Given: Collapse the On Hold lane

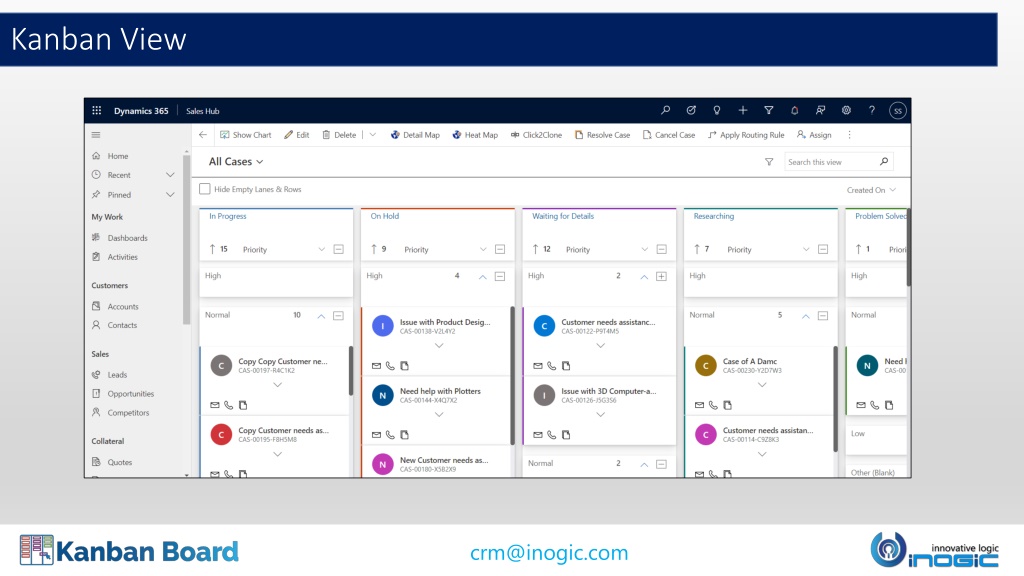Looking at the screenshot, I should 500,249.
